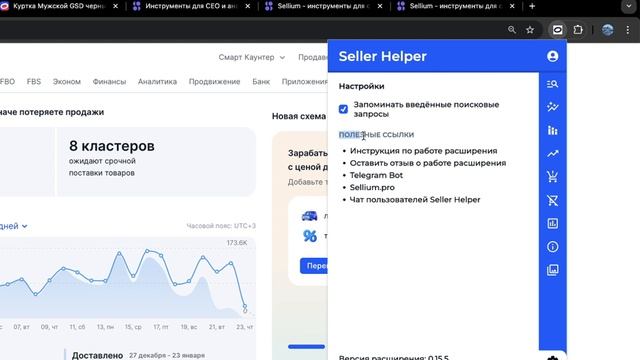
Task: Open the Chrome profile avatar
Action: click(607, 30)
